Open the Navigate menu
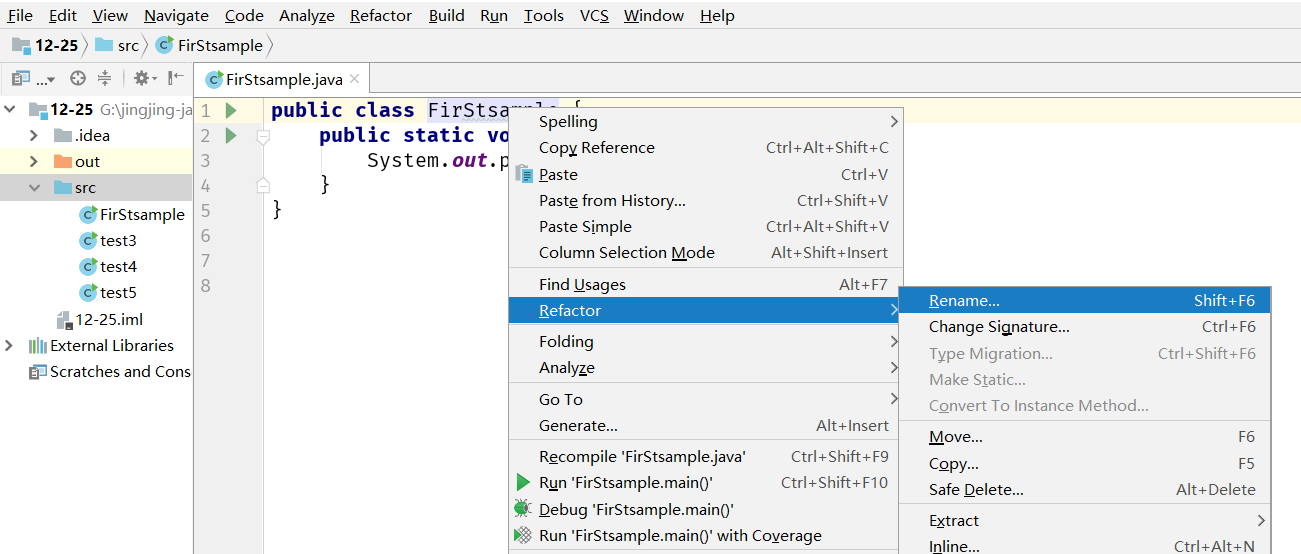This screenshot has width=1301, height=554. pos(176,16)
